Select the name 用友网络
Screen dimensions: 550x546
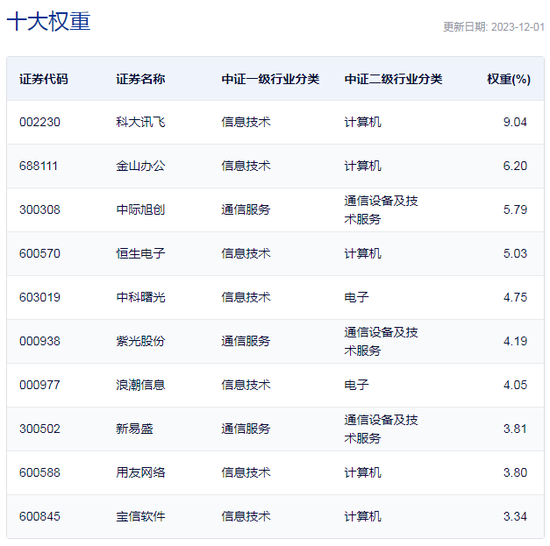[140, 473]
